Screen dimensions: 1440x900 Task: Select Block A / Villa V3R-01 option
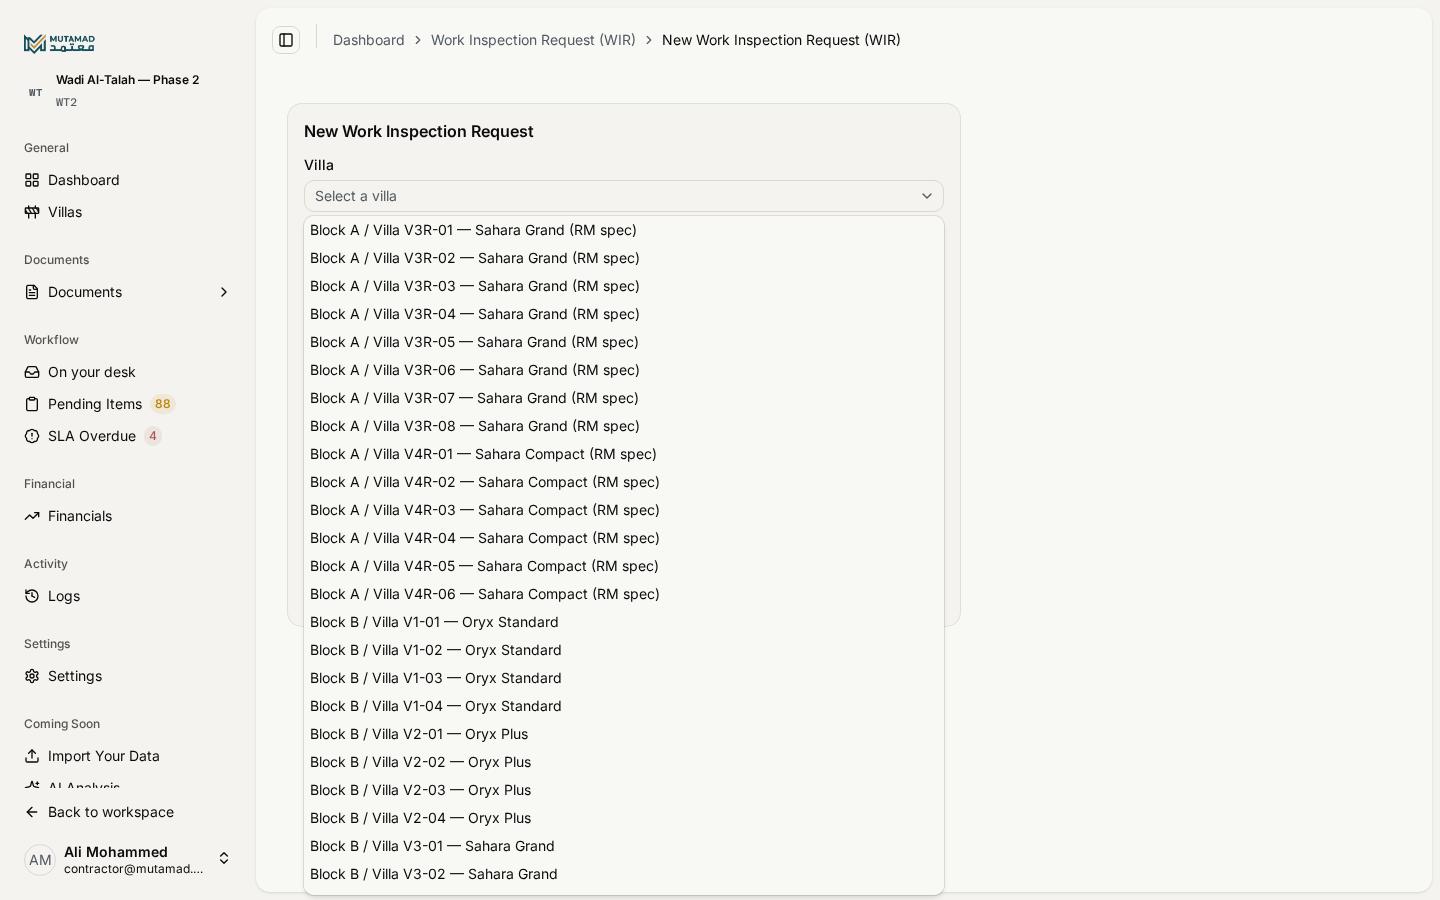[x=624, y=230]
